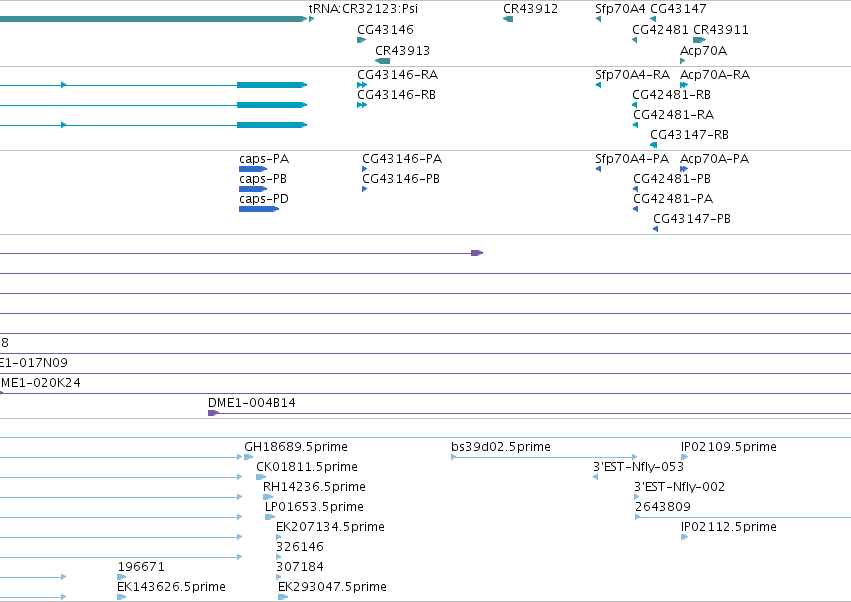851x602 pixels.
Task: Click the EK143626.5prime EST label
Action: click(x=172, y=587)
